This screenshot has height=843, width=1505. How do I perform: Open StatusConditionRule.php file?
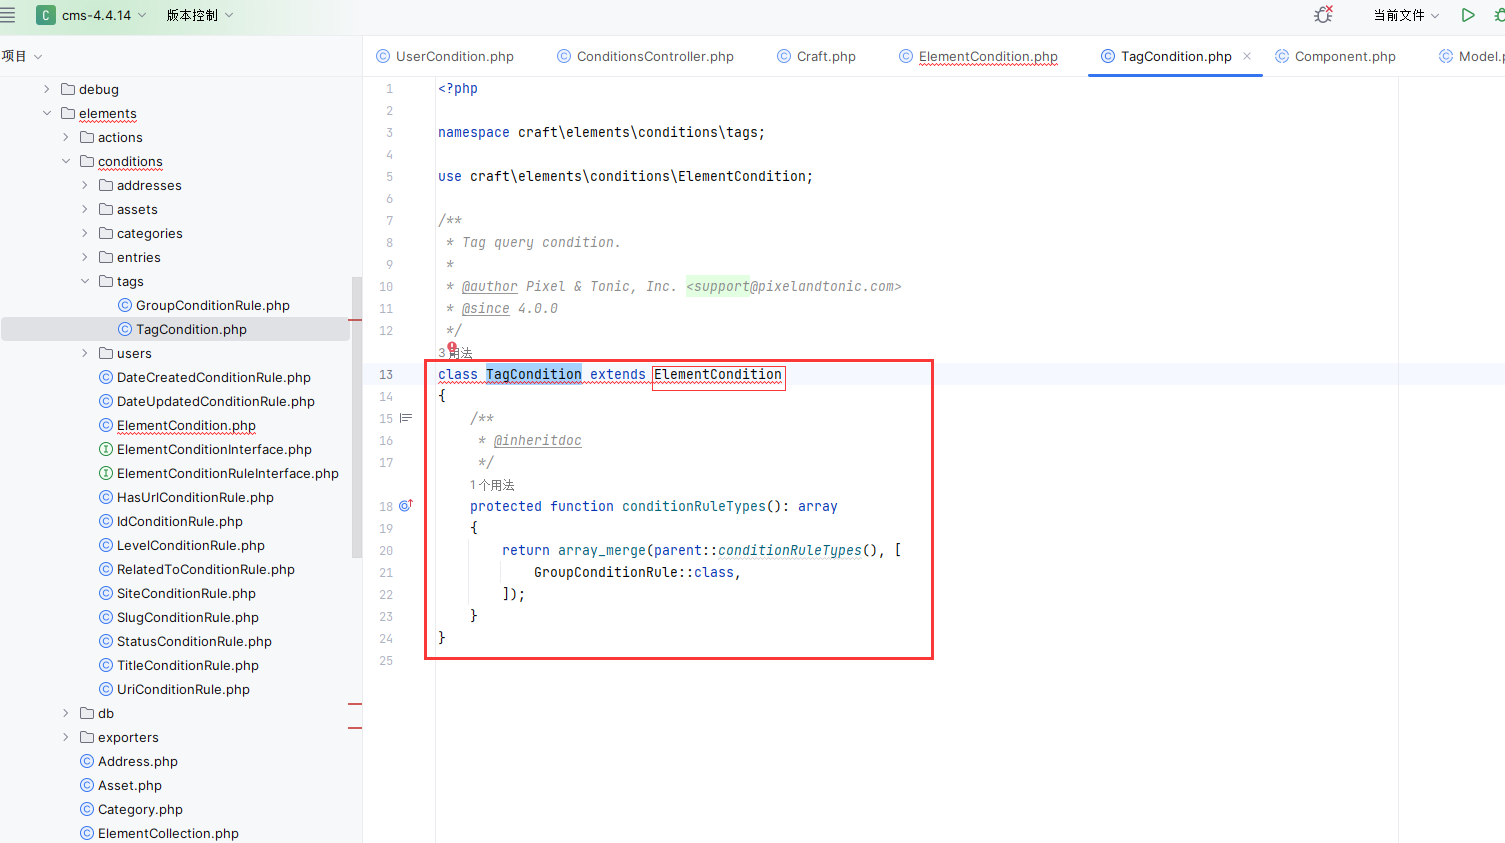point(185,641)
